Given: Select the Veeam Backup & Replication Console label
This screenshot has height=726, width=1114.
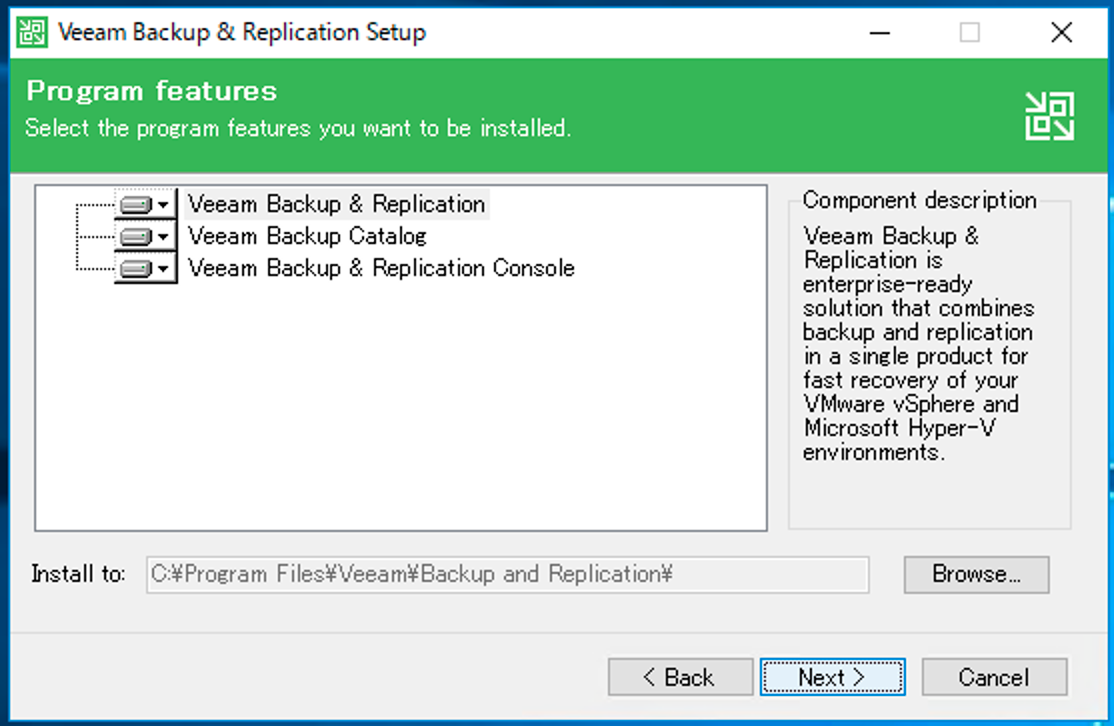Looking at the screenshot, I should pos(381,269).
